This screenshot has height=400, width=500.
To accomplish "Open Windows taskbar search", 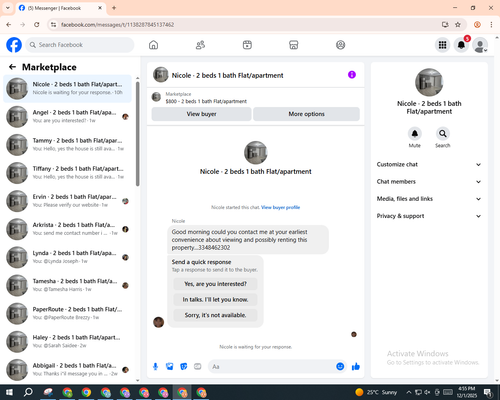I will tap(28, 392).
